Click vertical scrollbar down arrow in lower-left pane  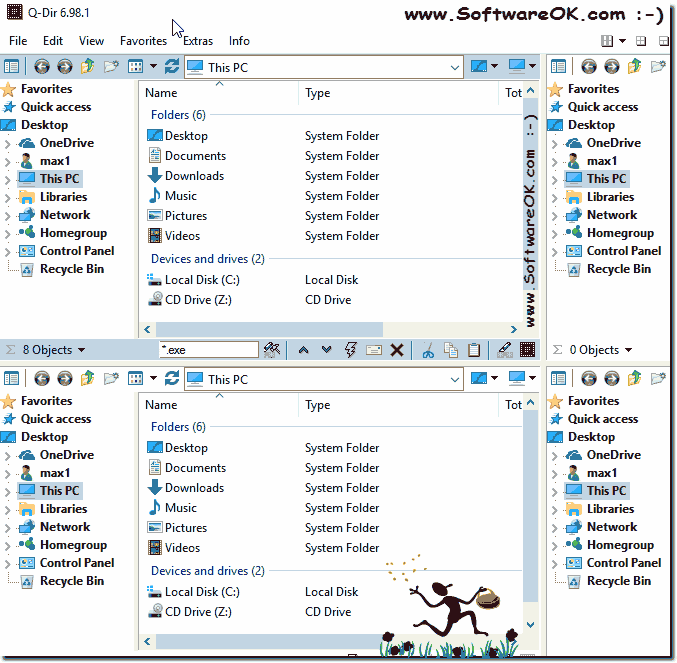pos(531,625)
